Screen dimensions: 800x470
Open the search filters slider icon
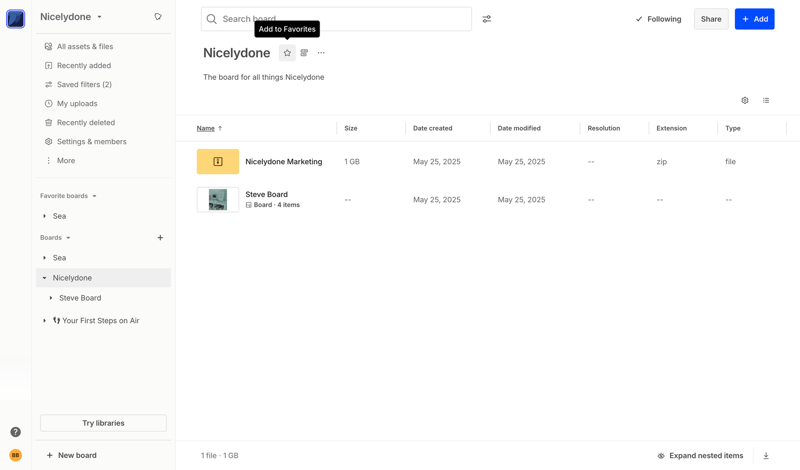point(487,19)
